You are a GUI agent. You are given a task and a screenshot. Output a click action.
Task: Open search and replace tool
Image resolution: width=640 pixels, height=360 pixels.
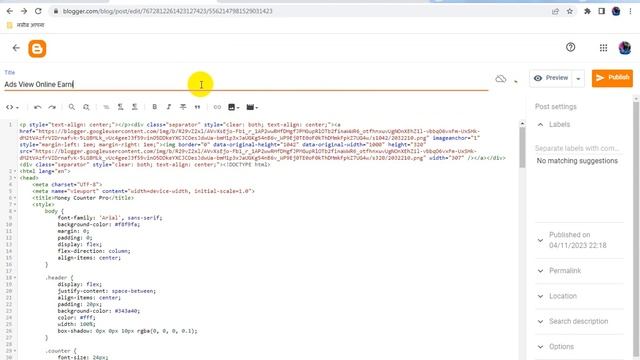click(86, 107)
